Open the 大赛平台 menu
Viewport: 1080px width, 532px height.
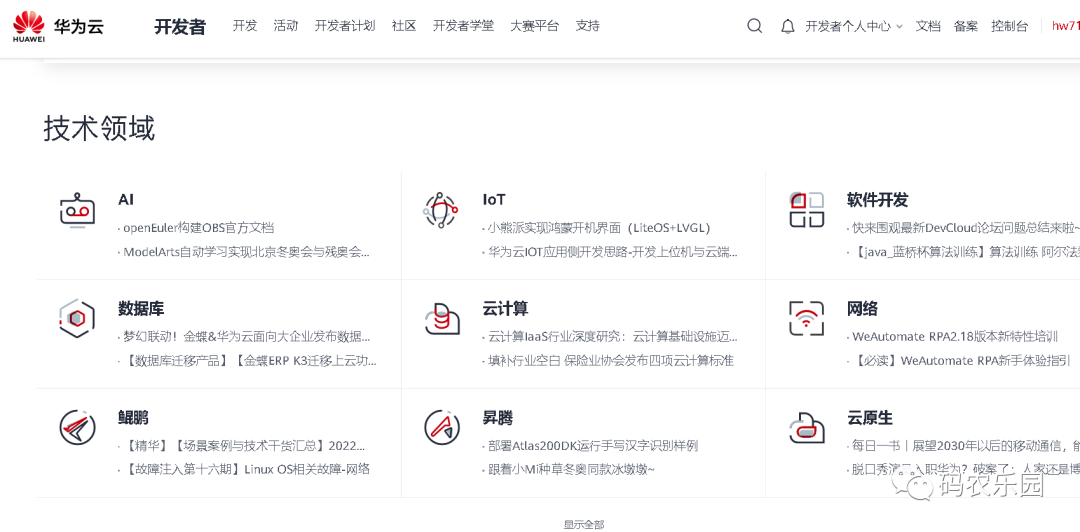click(x=534, y=26)
